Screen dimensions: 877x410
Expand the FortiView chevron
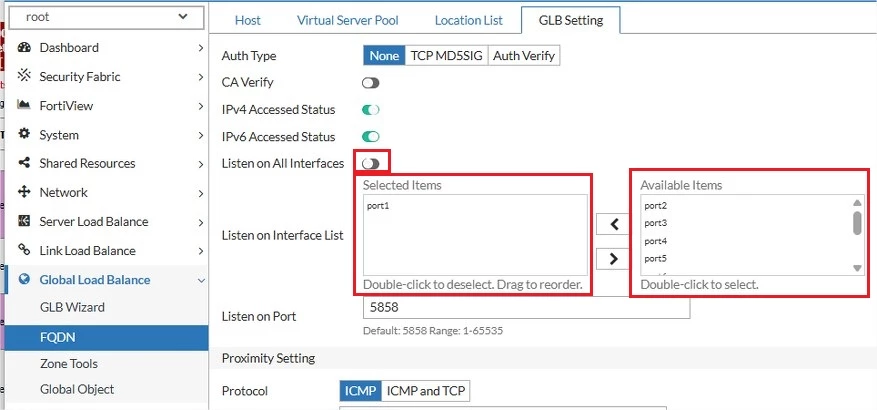[201, 106]
